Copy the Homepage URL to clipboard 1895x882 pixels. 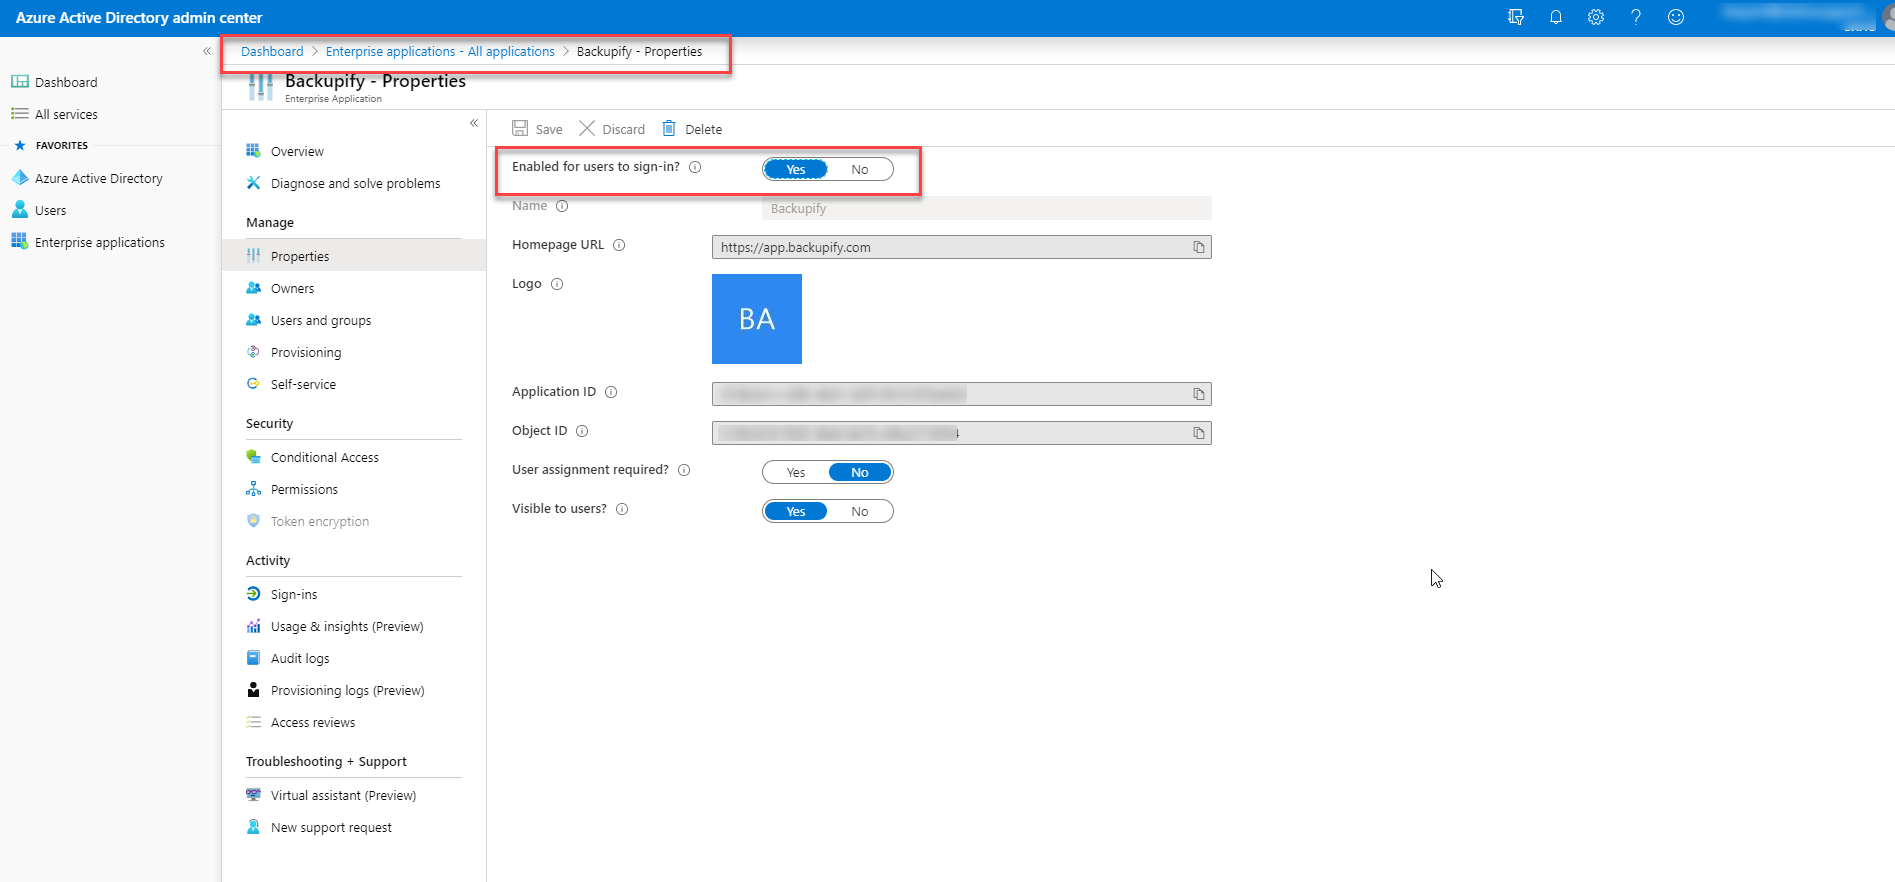point(1198,247)
